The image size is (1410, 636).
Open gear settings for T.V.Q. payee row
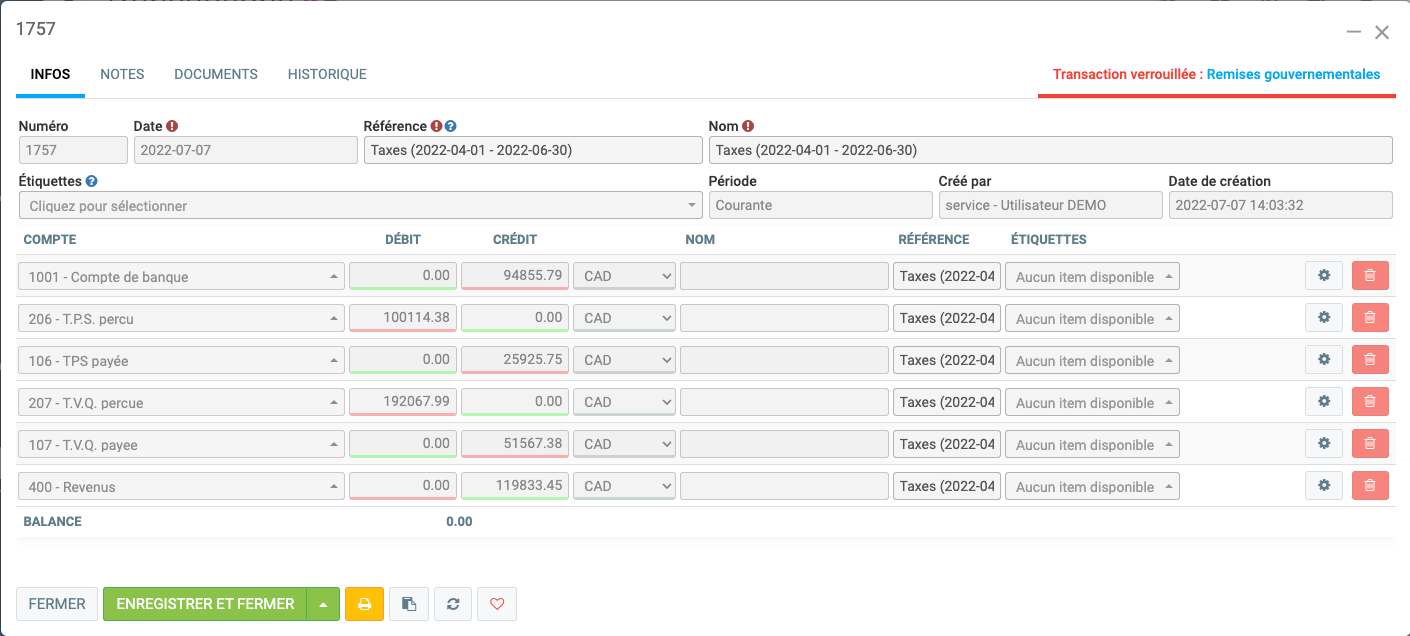pos(1323,444)
